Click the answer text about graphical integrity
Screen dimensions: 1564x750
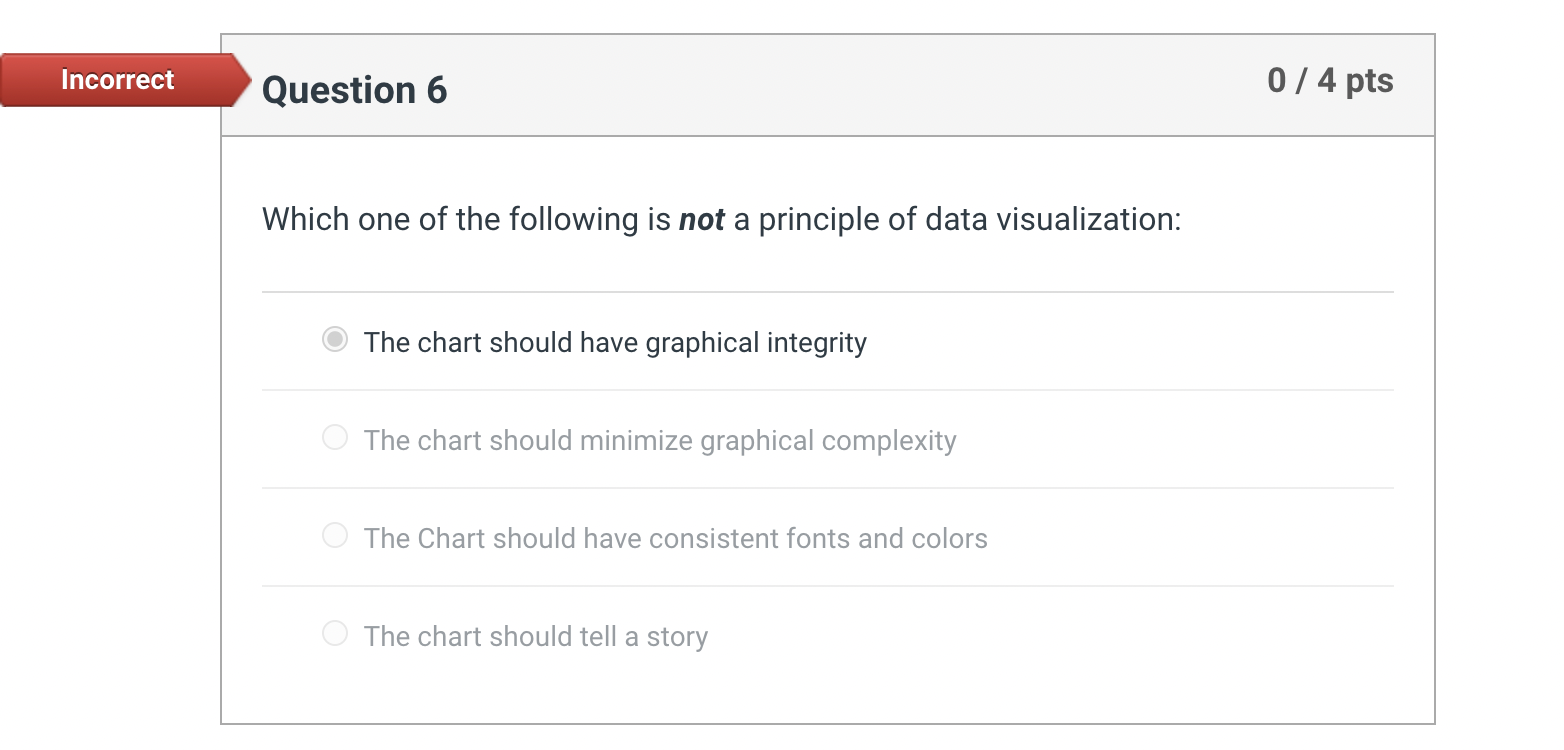[614, 342]
